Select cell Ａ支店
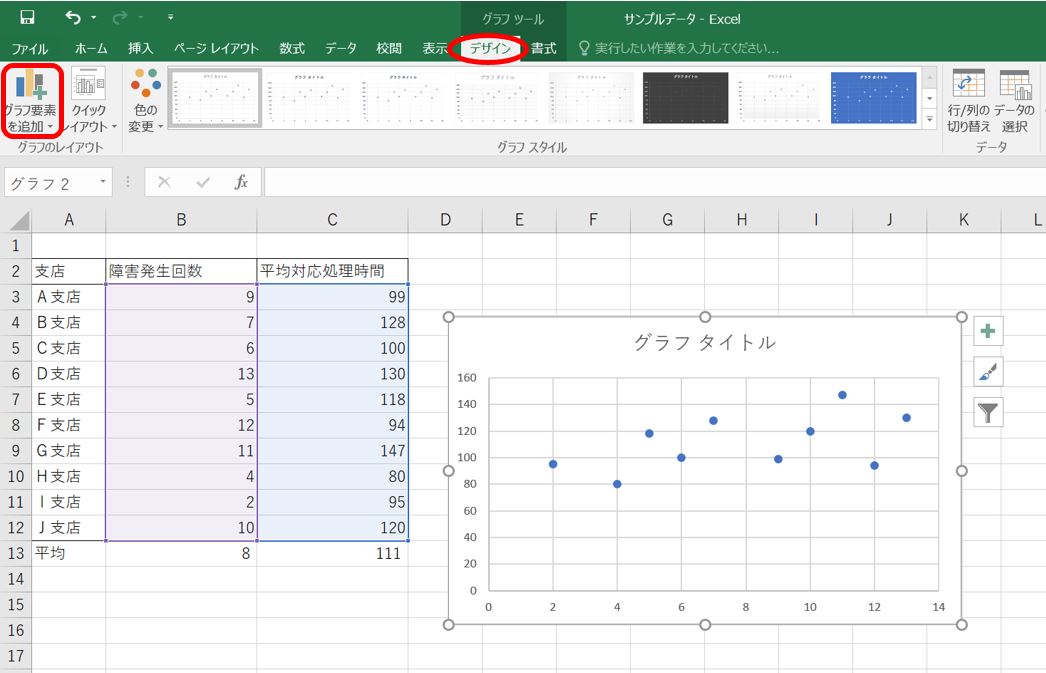Screen dimensions: 1046x673 (69, 297)
